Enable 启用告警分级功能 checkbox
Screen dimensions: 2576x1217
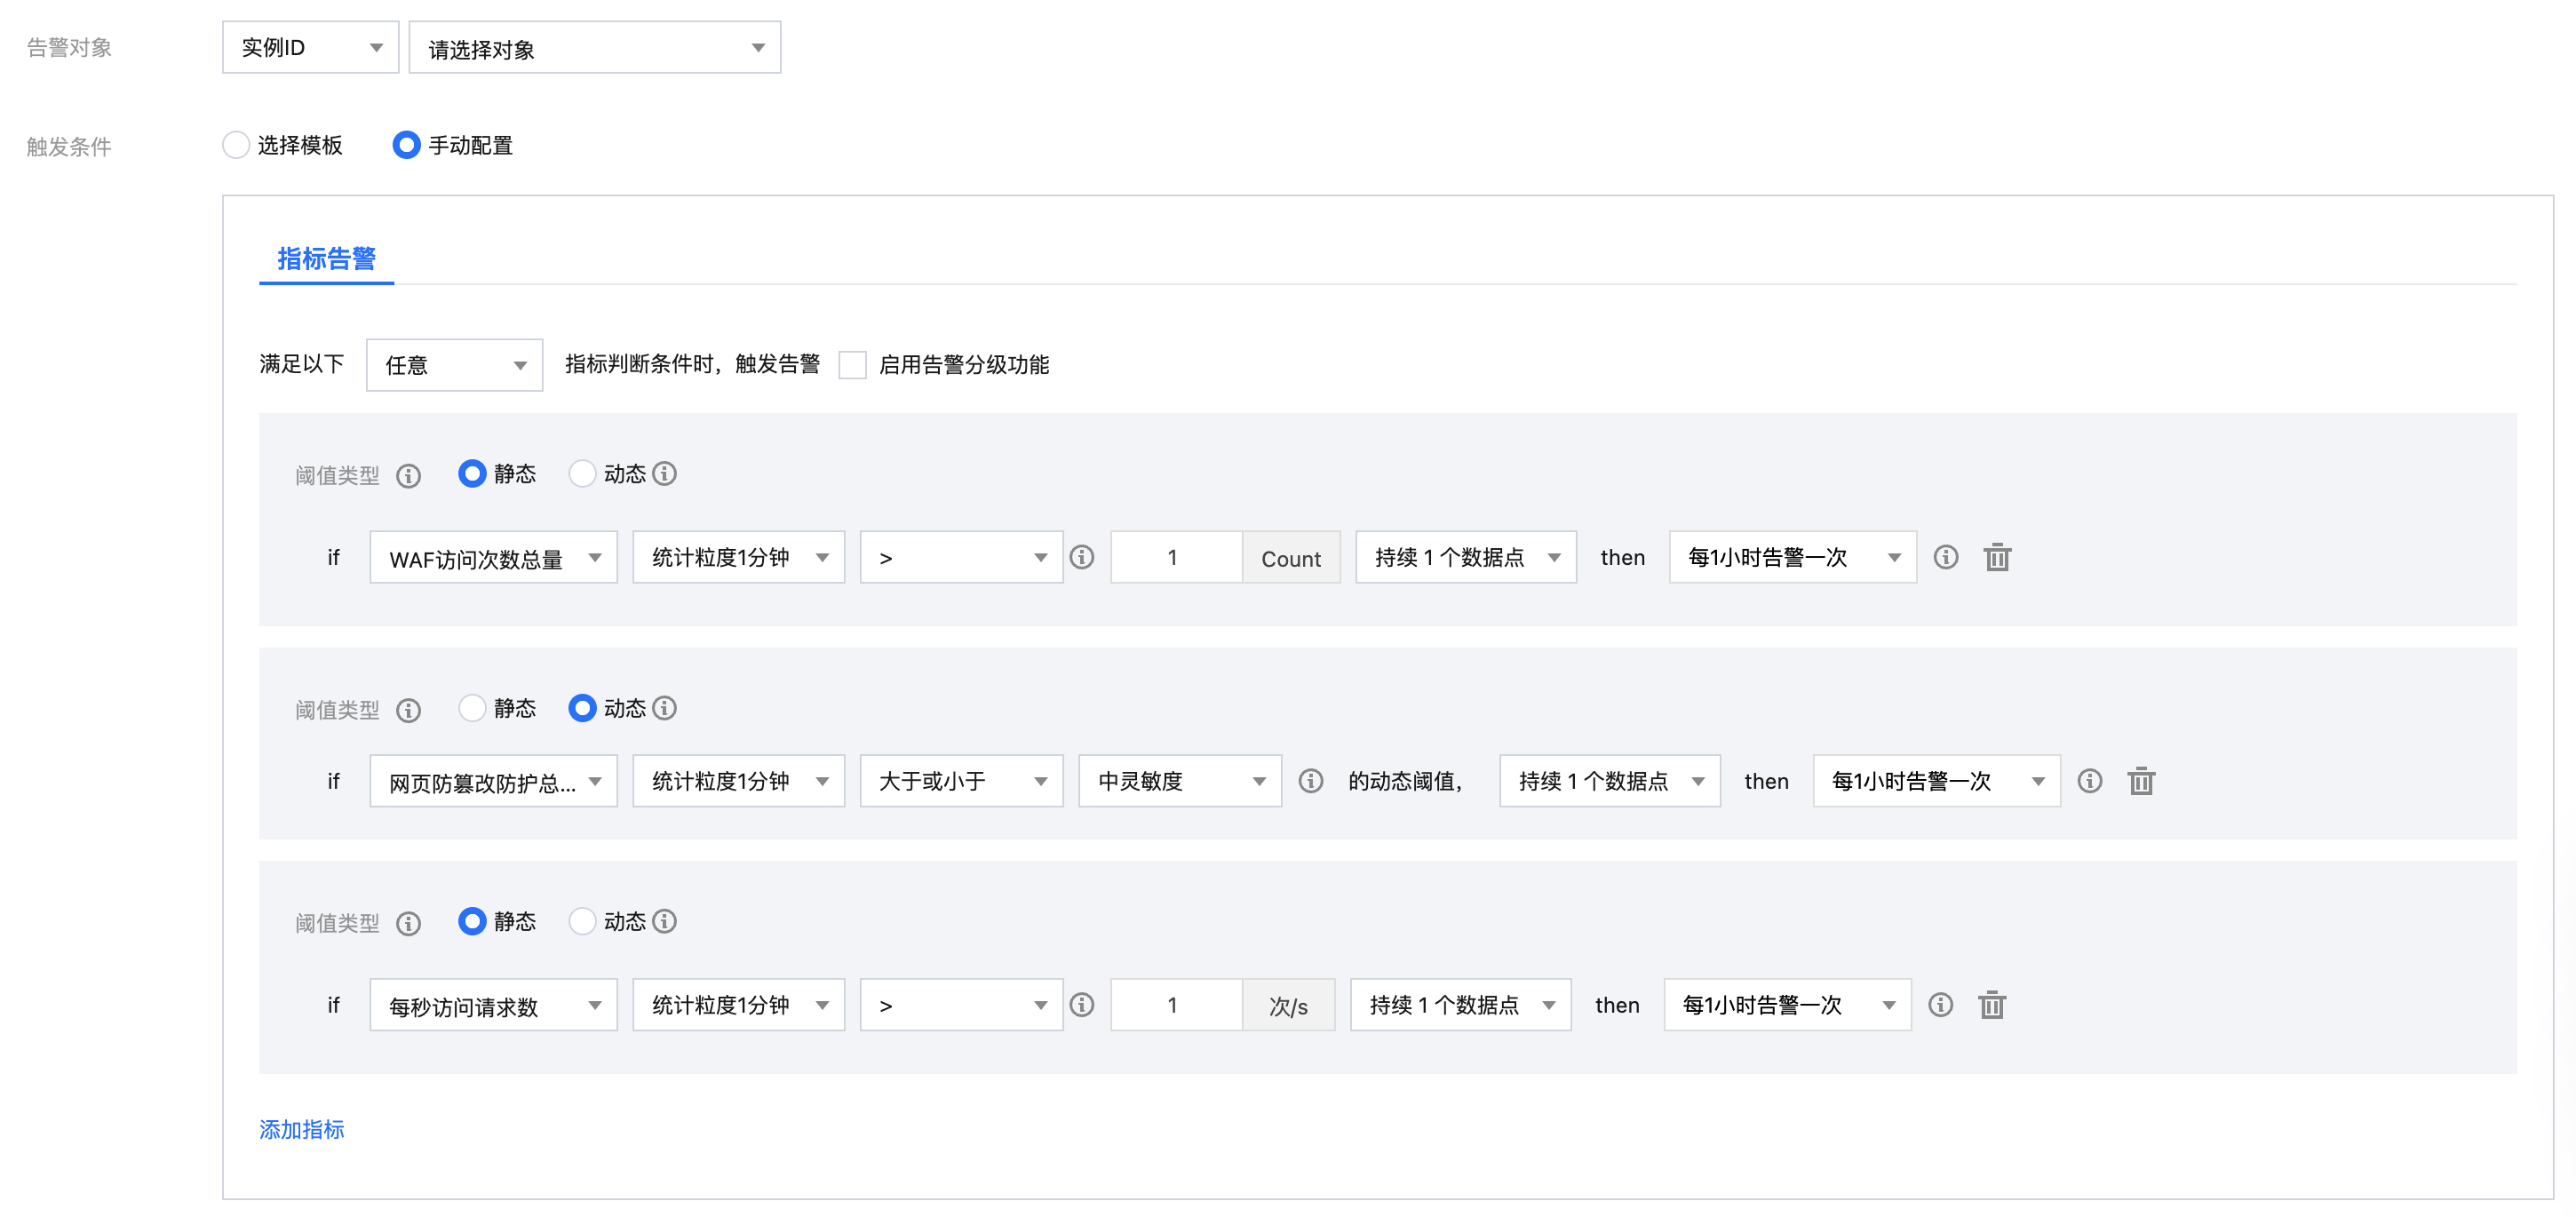coord(853,365)
